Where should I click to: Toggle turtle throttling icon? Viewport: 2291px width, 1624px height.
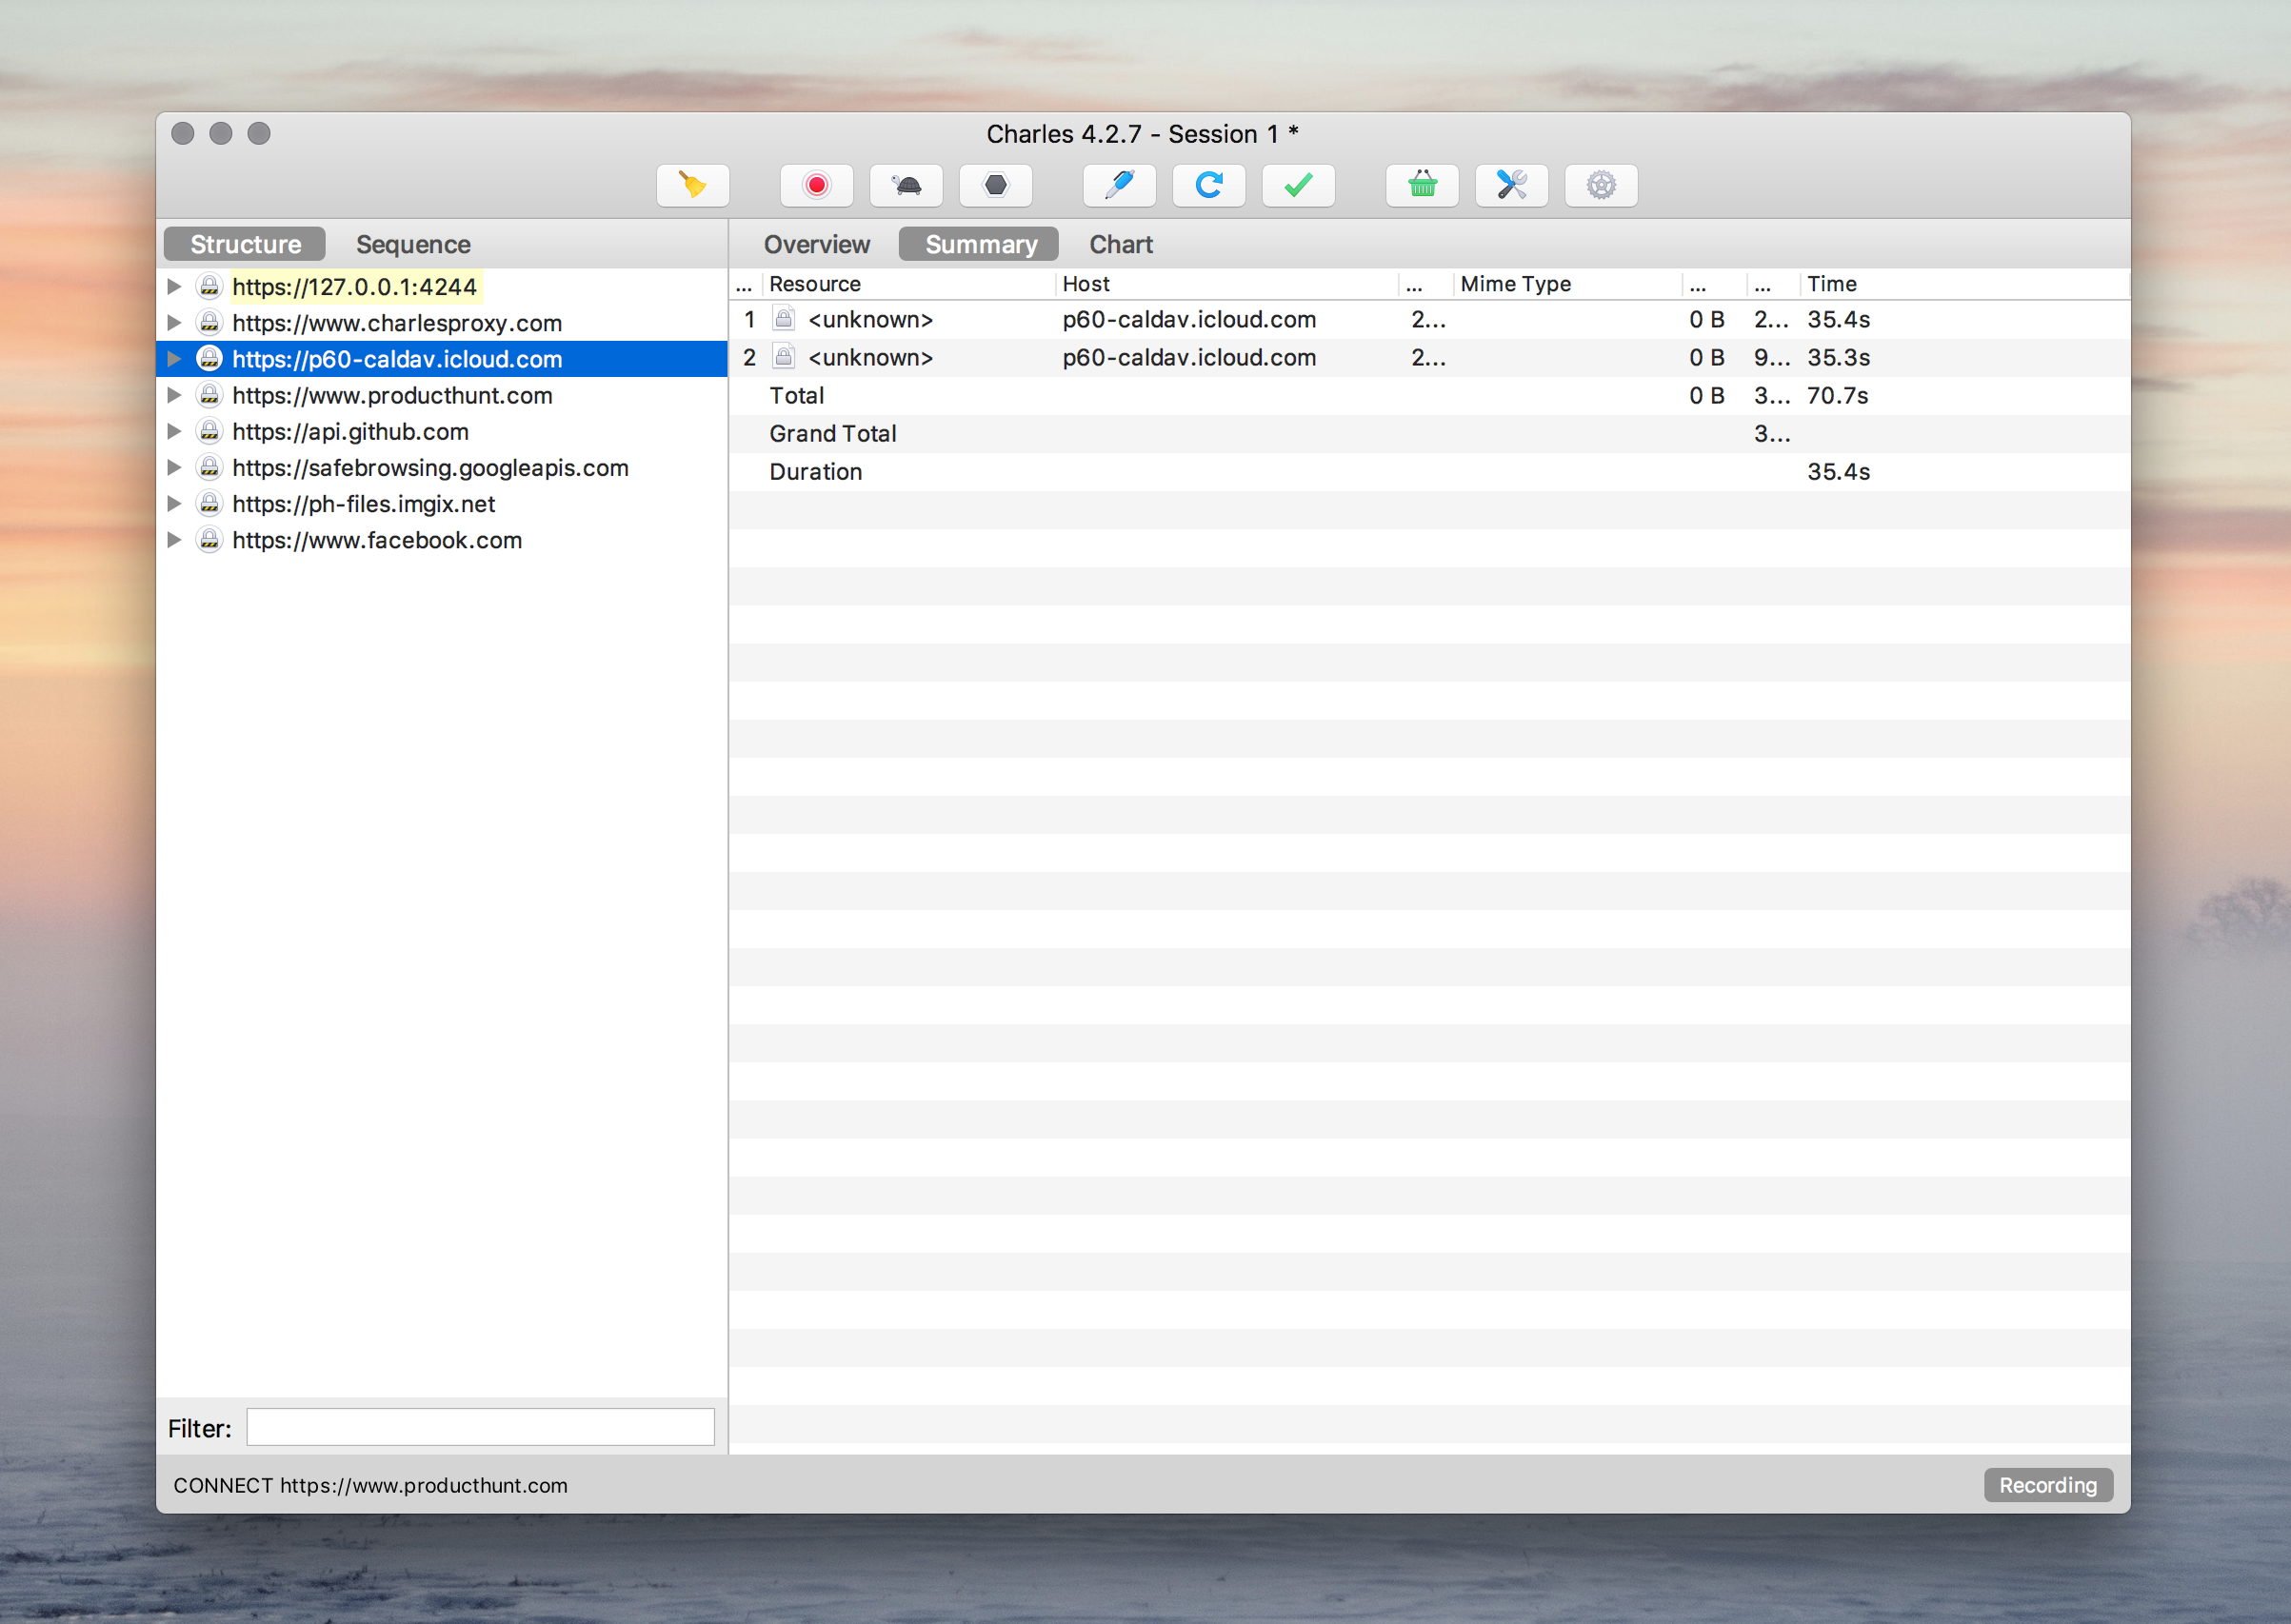[906, 185]
